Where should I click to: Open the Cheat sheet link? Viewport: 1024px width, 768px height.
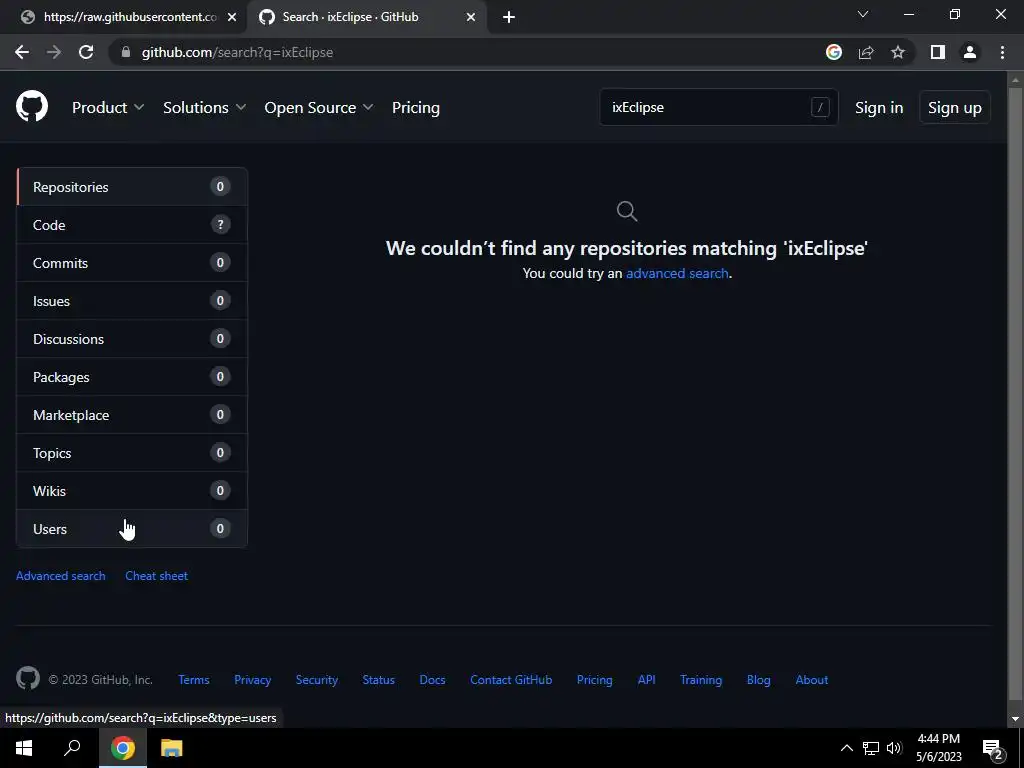click(x=157, y=575)
